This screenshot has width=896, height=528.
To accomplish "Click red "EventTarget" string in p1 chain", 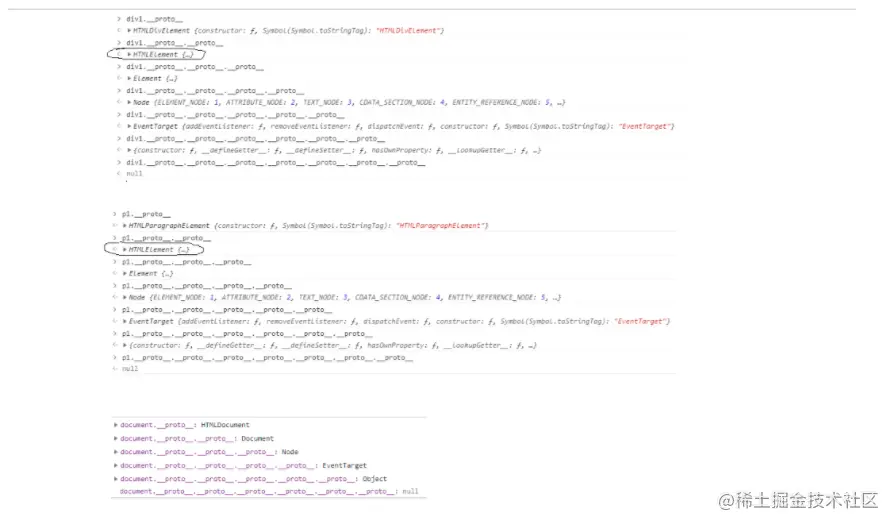I will click(x=642, y=322).
